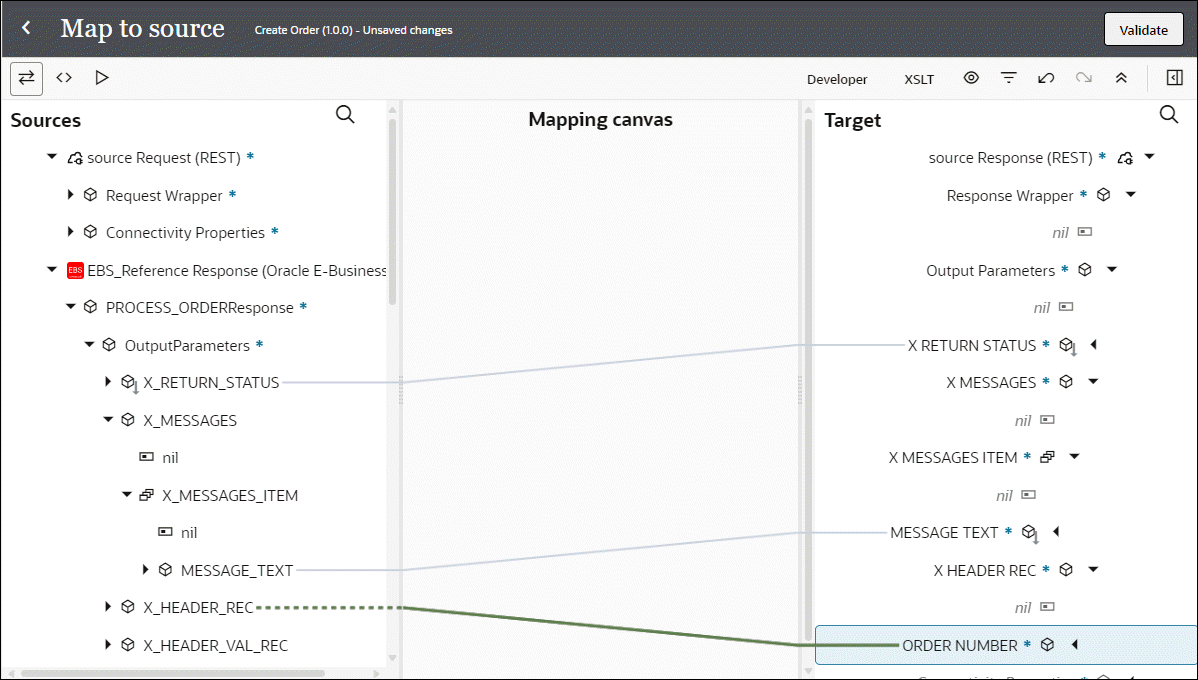Select X_HEADER_REC in Sources tree
This screenshot has height=680, width=1198.
click(199, 607)
